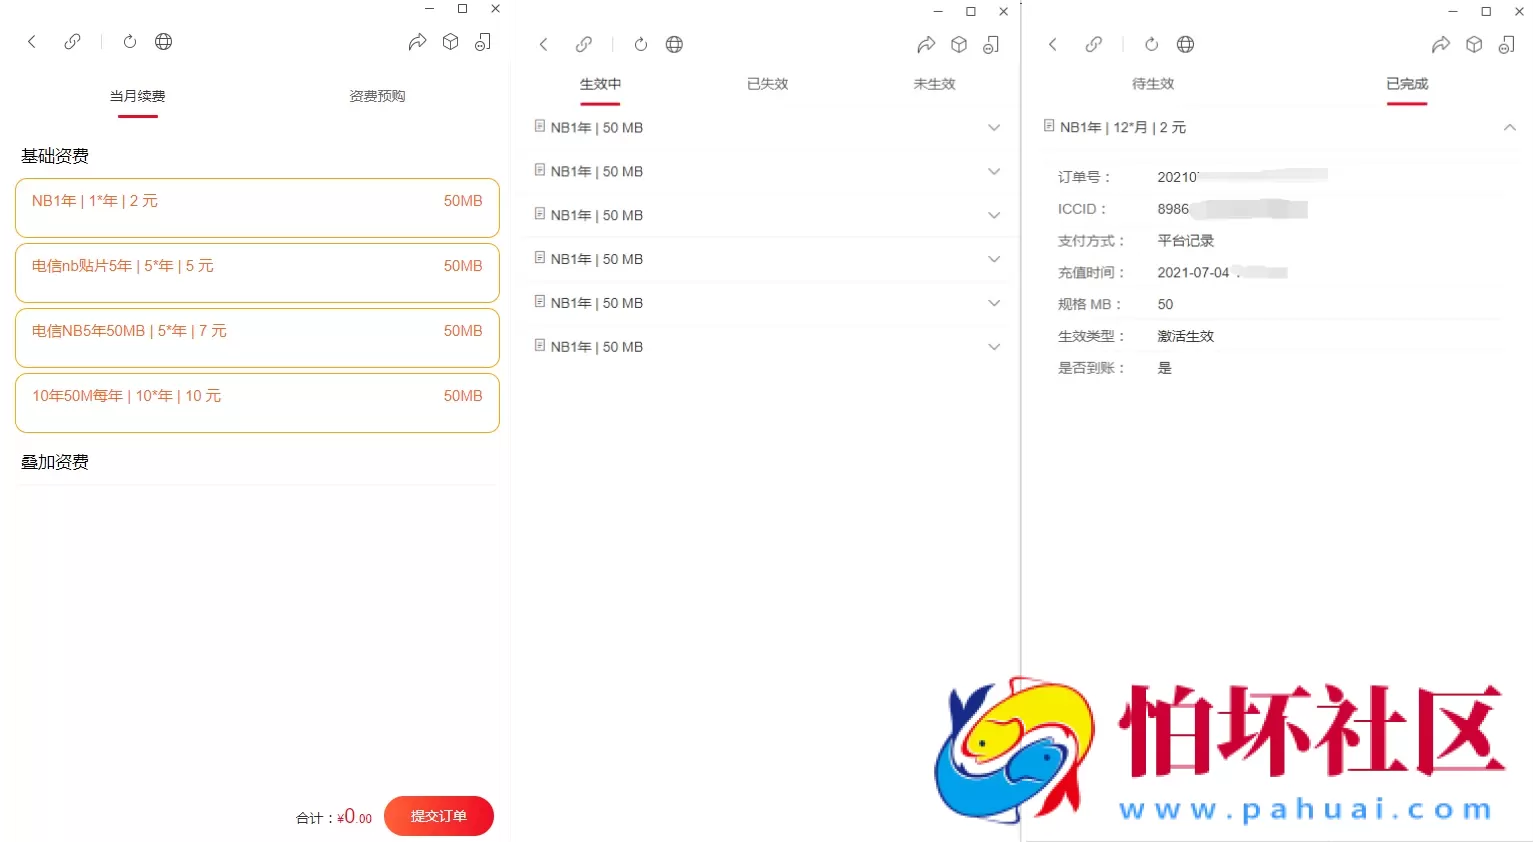Collapse the NB1年 | 12*月 order details
Image resolution: width=1537 pixels, height=842 pixels.
coord(1509,127)
